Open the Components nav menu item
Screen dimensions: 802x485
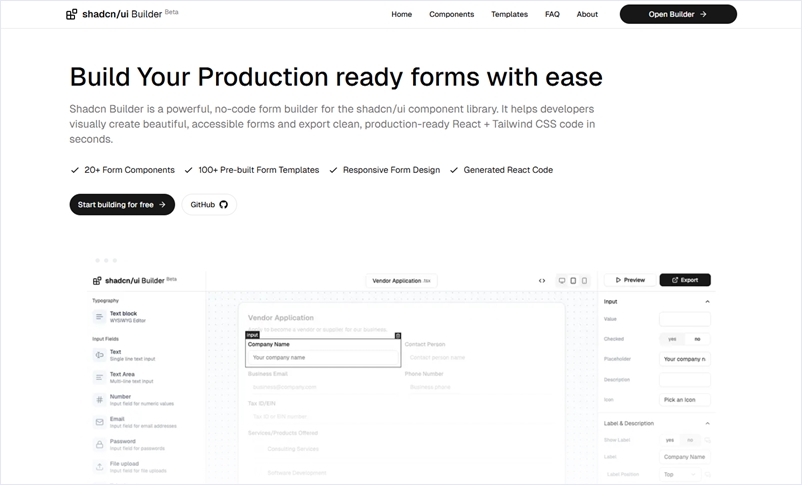point(451,14)
